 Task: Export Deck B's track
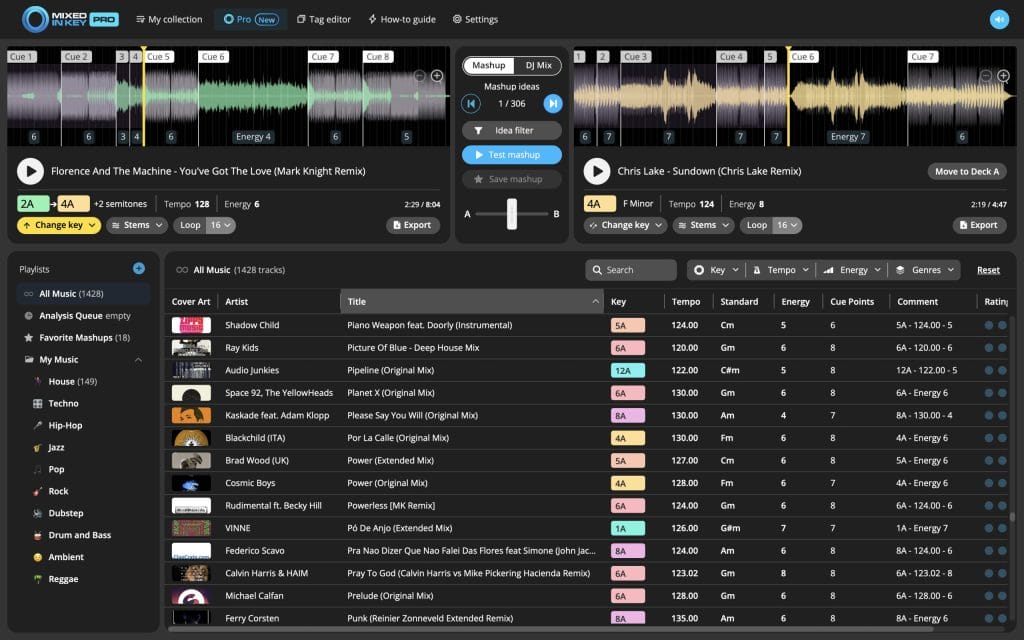(x=978, y=225)
